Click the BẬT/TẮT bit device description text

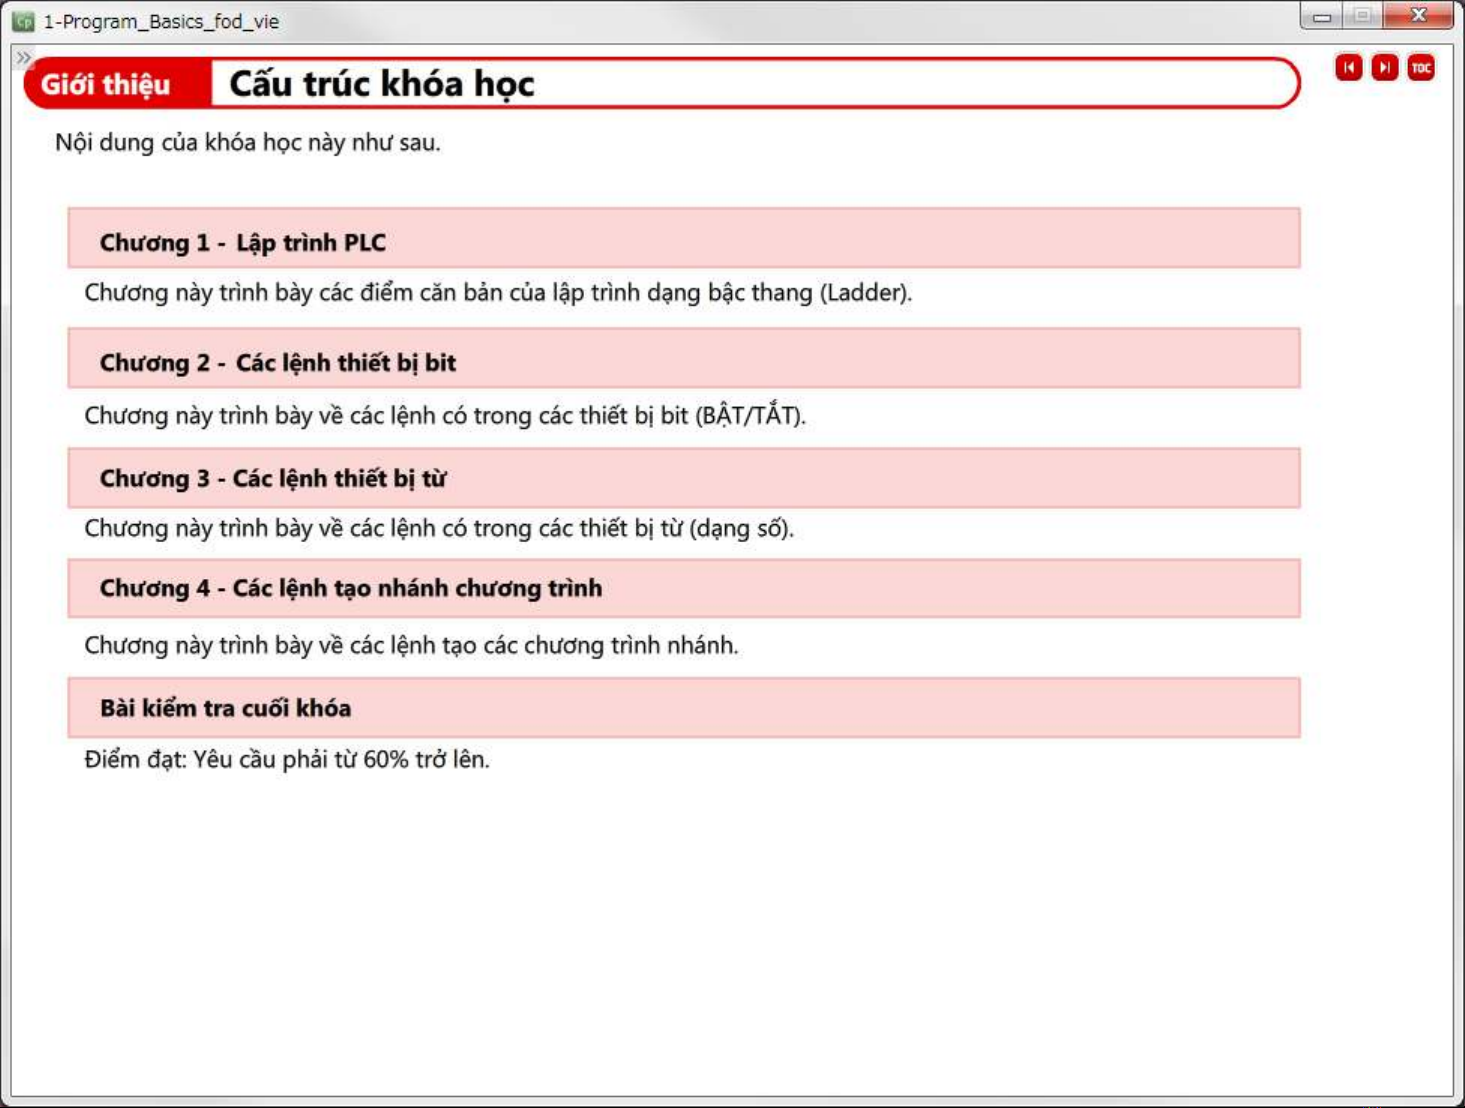(x=444, y=416)
